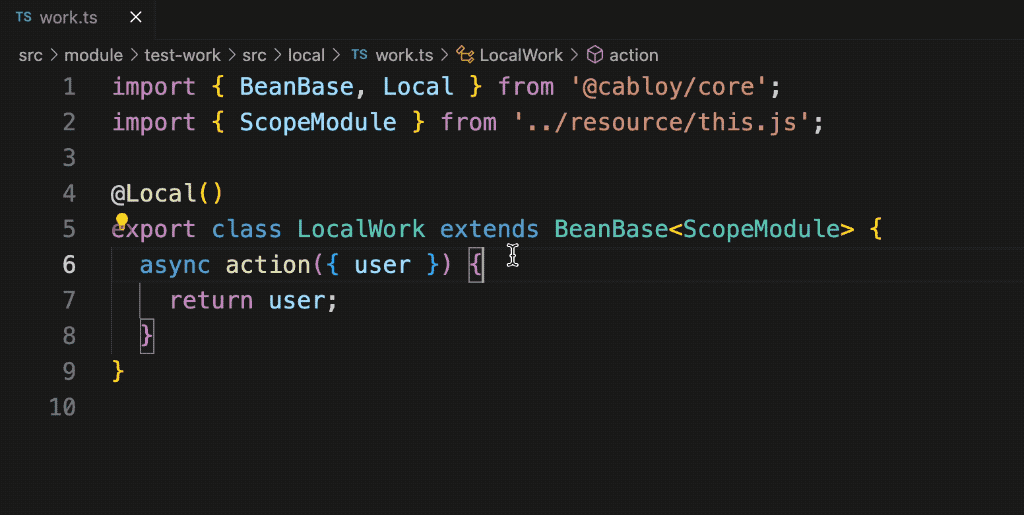
Task: Click the @Local decorator on line 4
Action: pyautogui.click(x=153, y=193)
